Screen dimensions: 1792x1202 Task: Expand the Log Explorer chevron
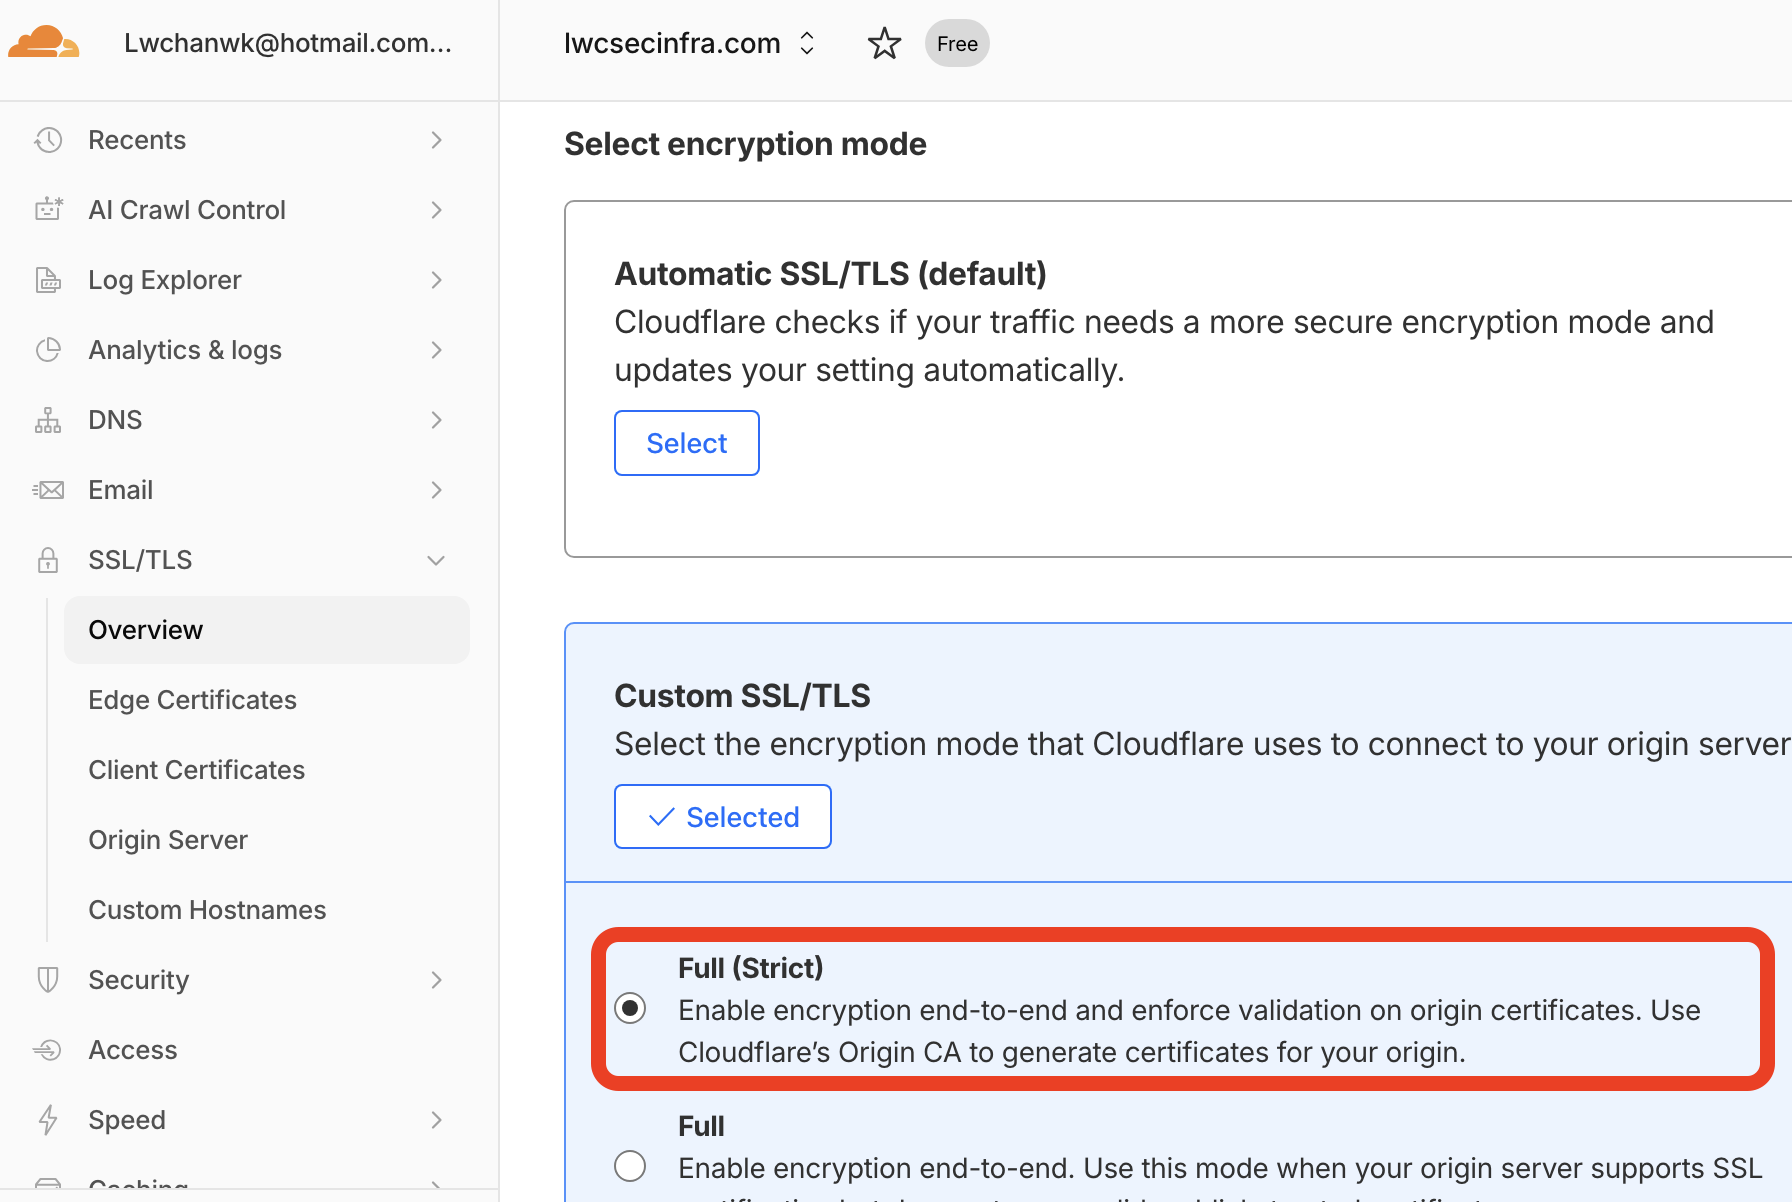(436, 280)
